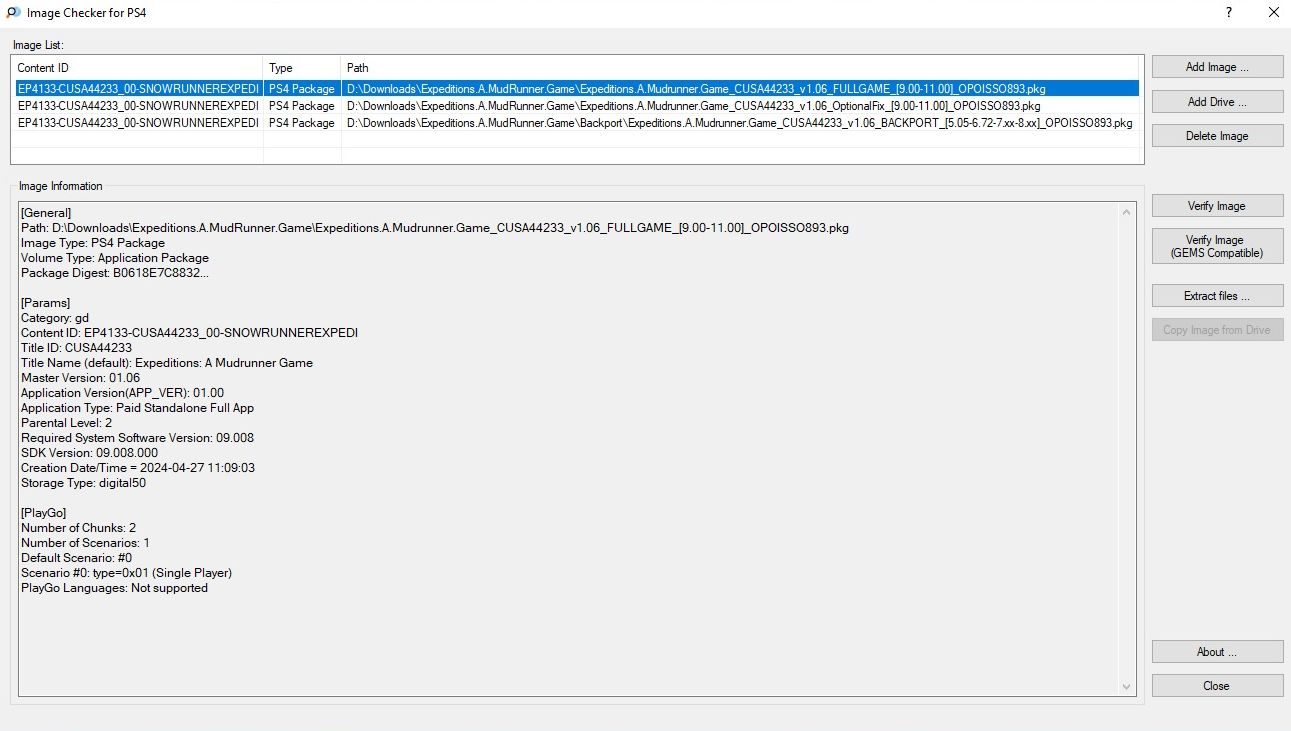
Task: Open the Extract files dialog
Action: point(1217,296)
